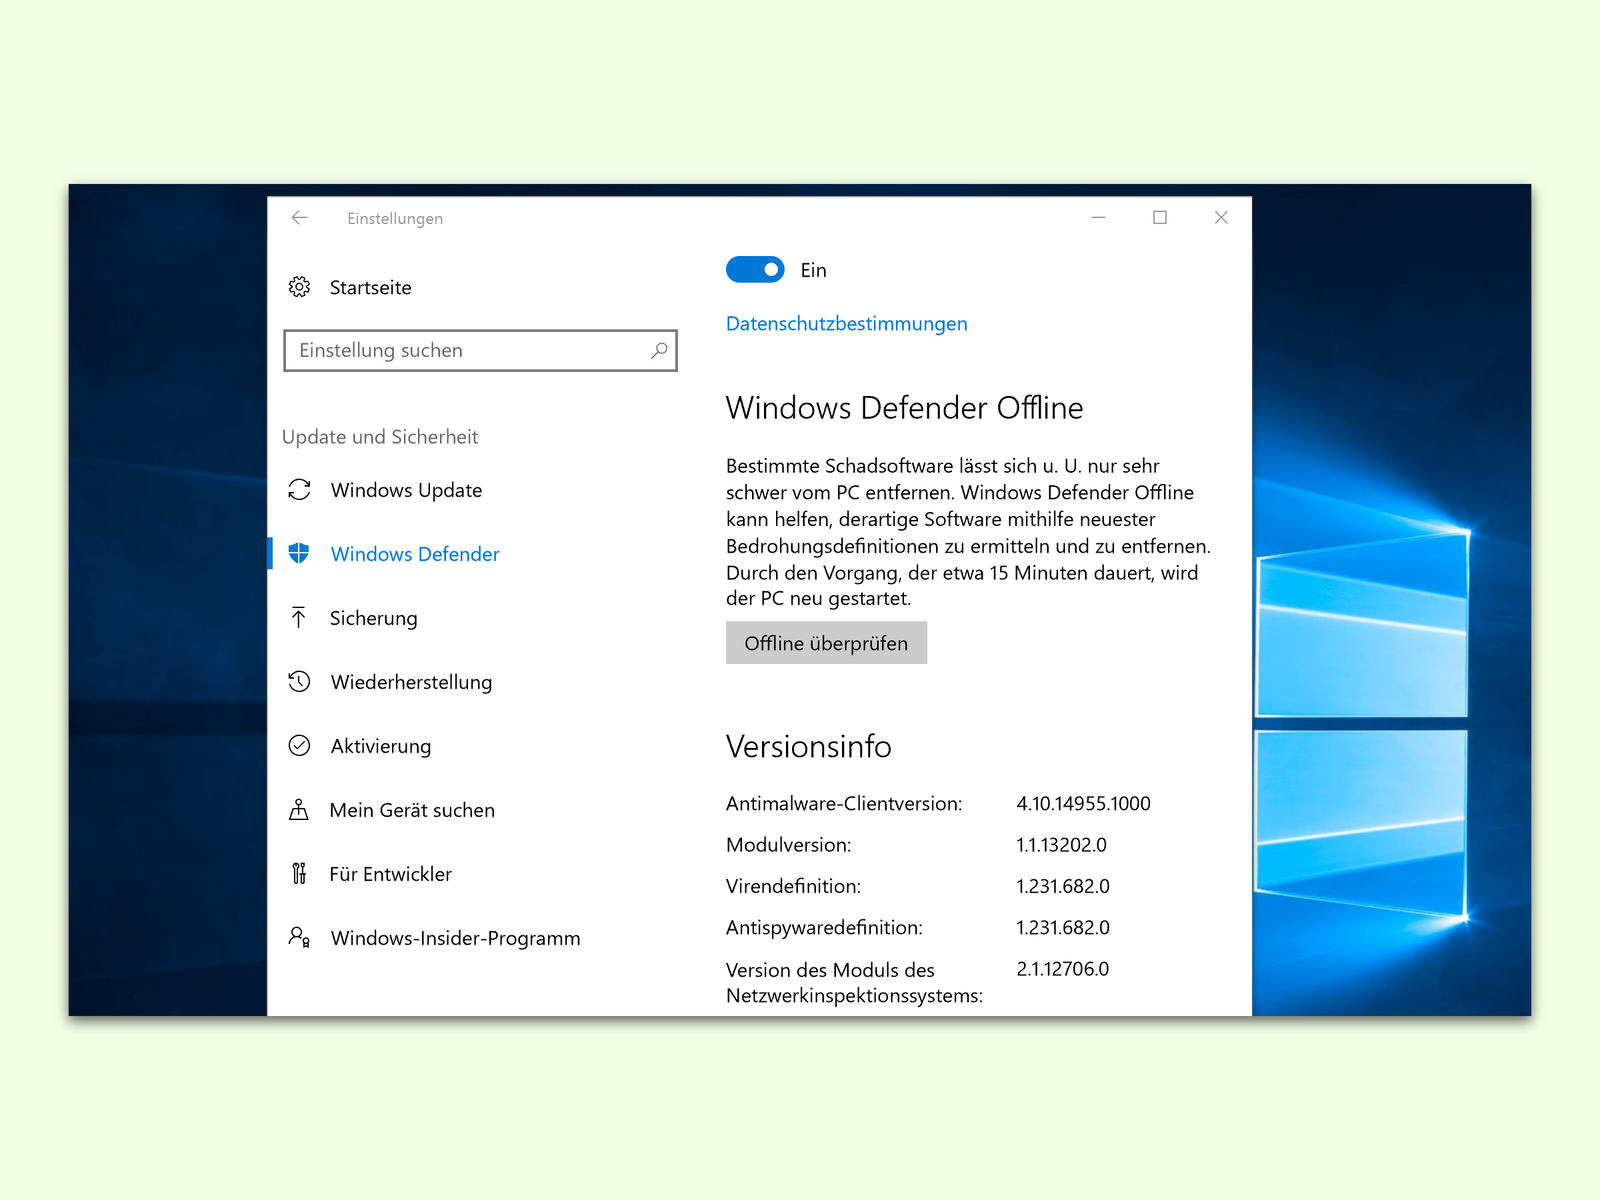Select Windows Defender in sidebar
Viewport: 1600px width, 1200px height.
(415, 554)
